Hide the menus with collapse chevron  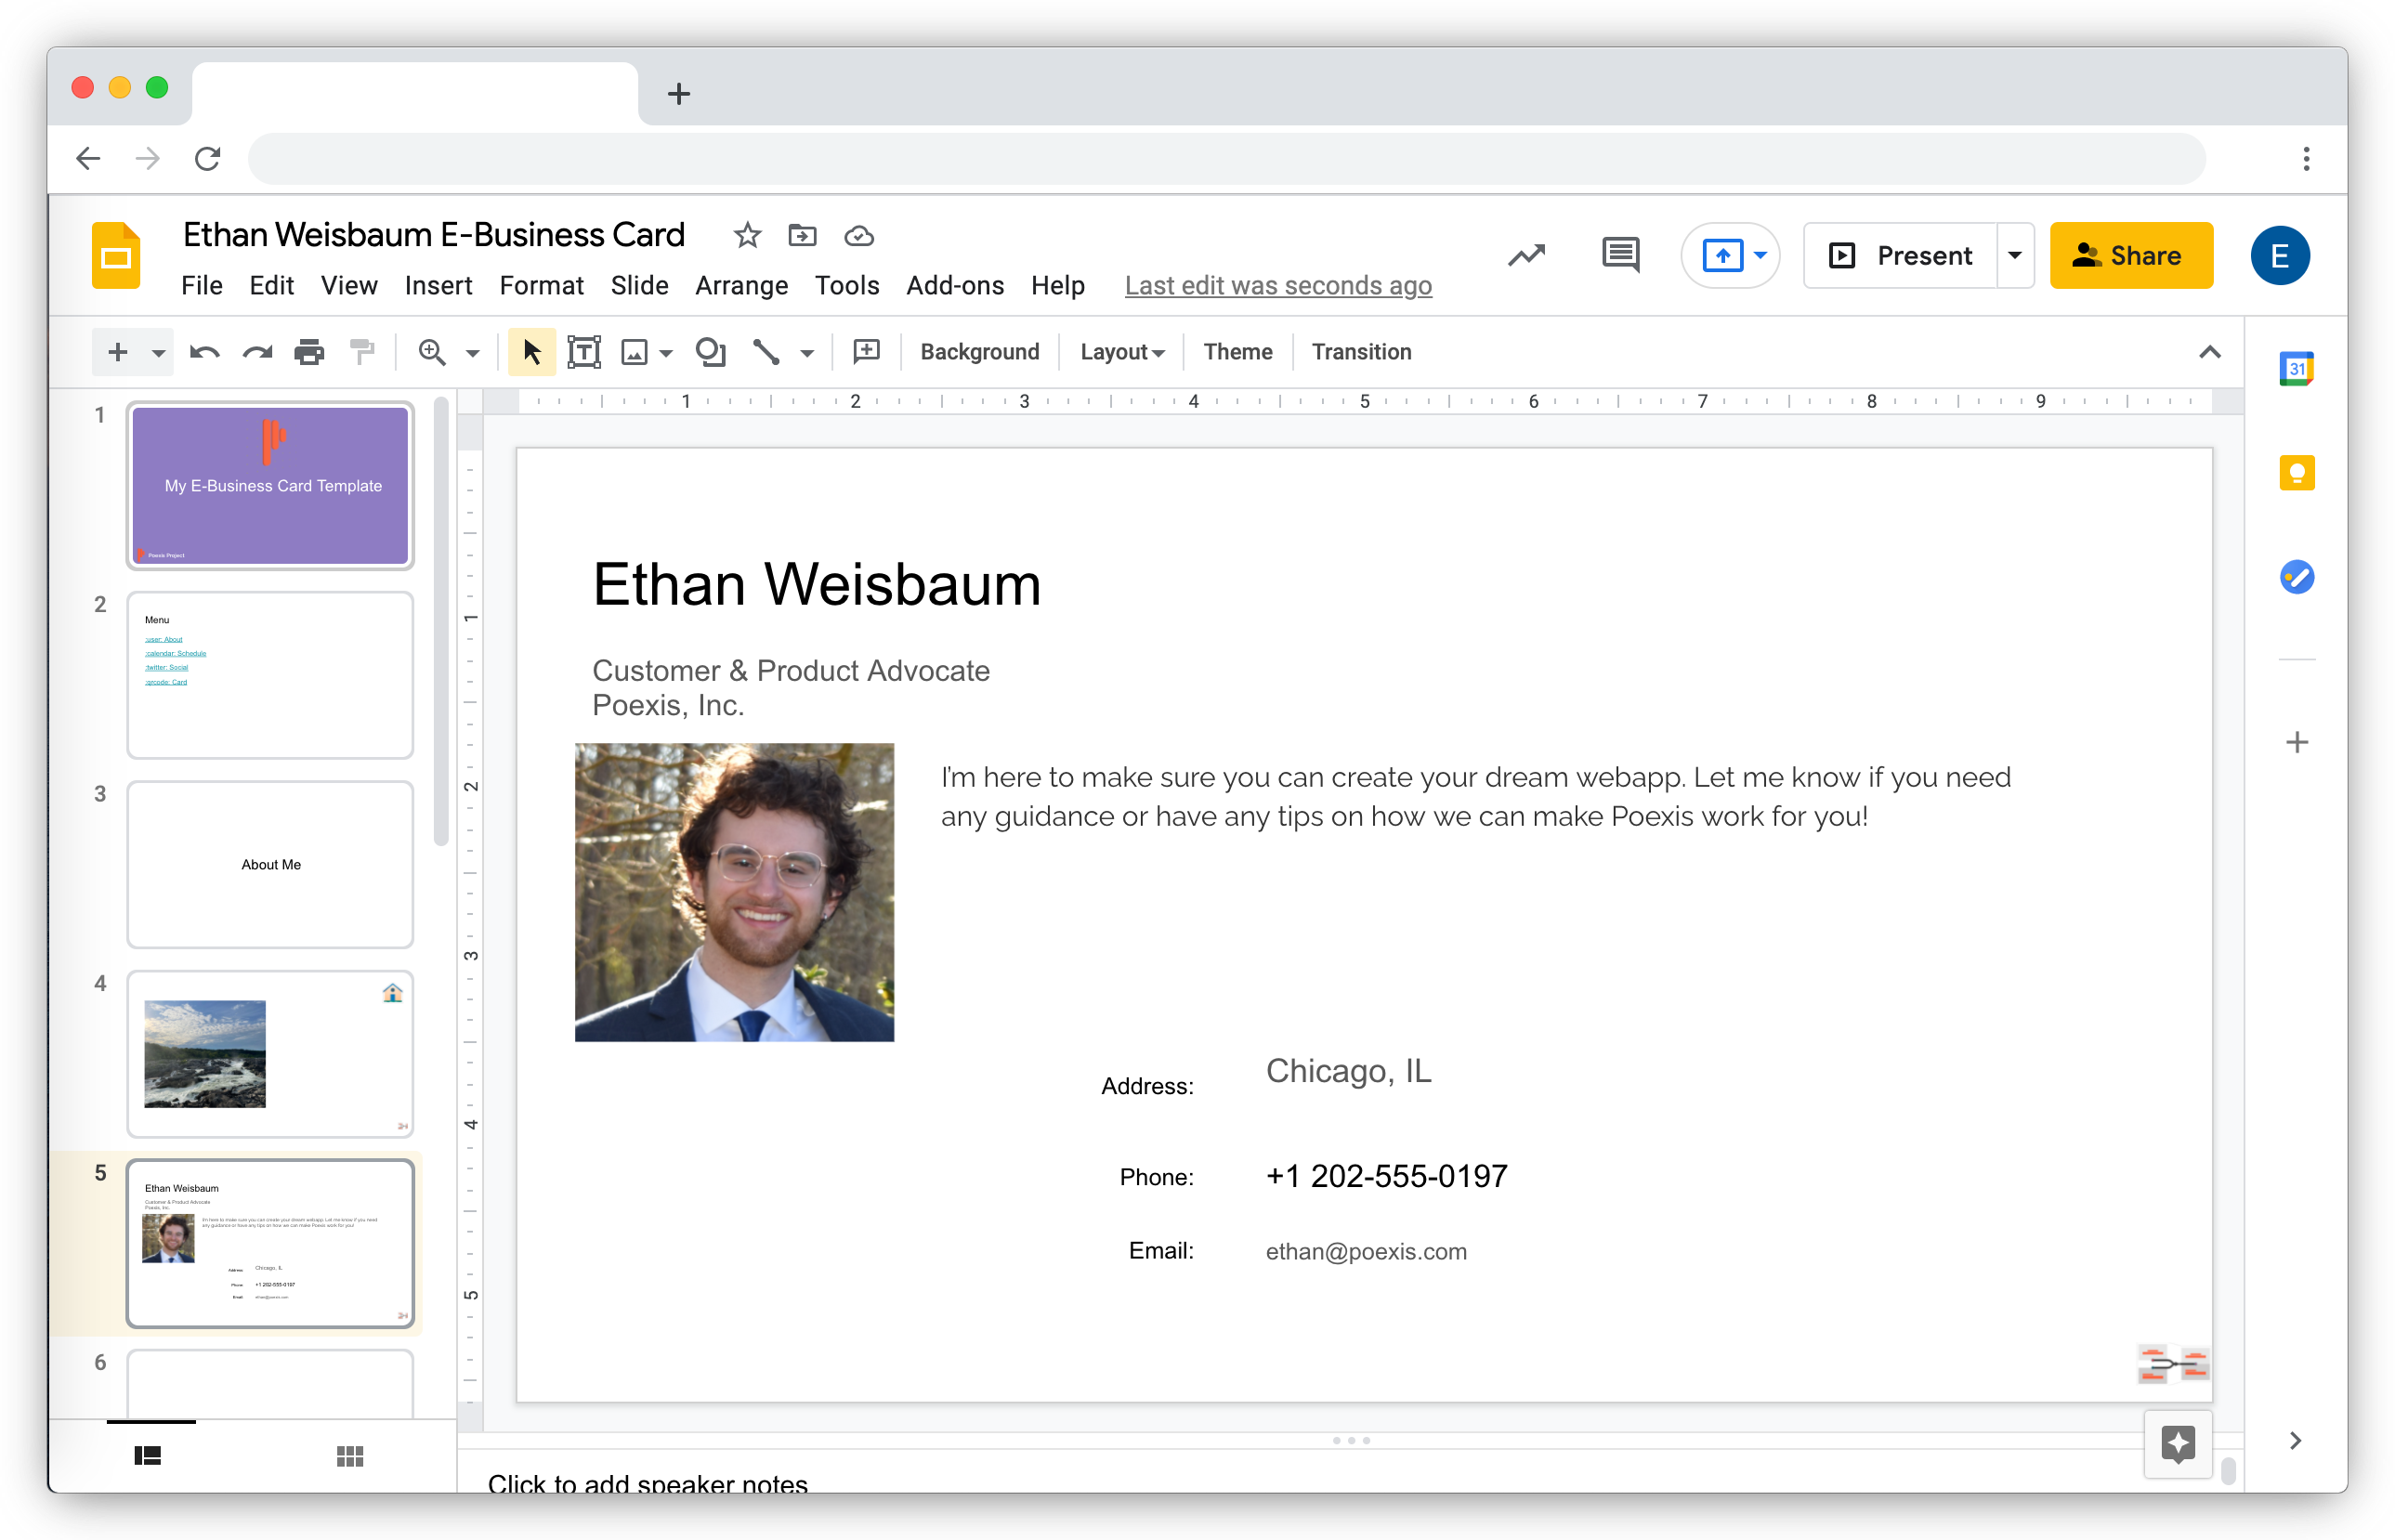click(x=2209, y=352)
